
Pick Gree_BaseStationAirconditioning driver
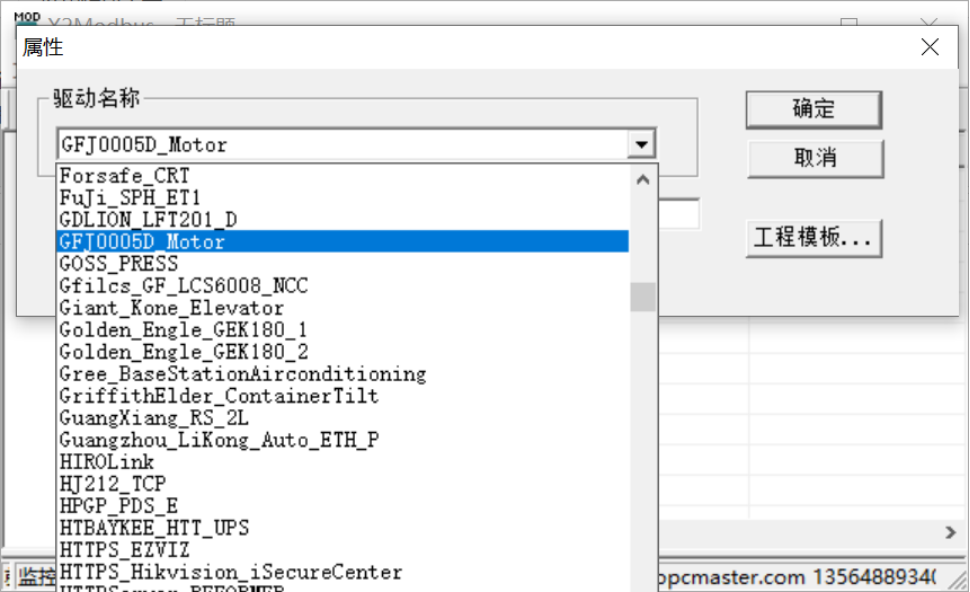coord(343,374)
